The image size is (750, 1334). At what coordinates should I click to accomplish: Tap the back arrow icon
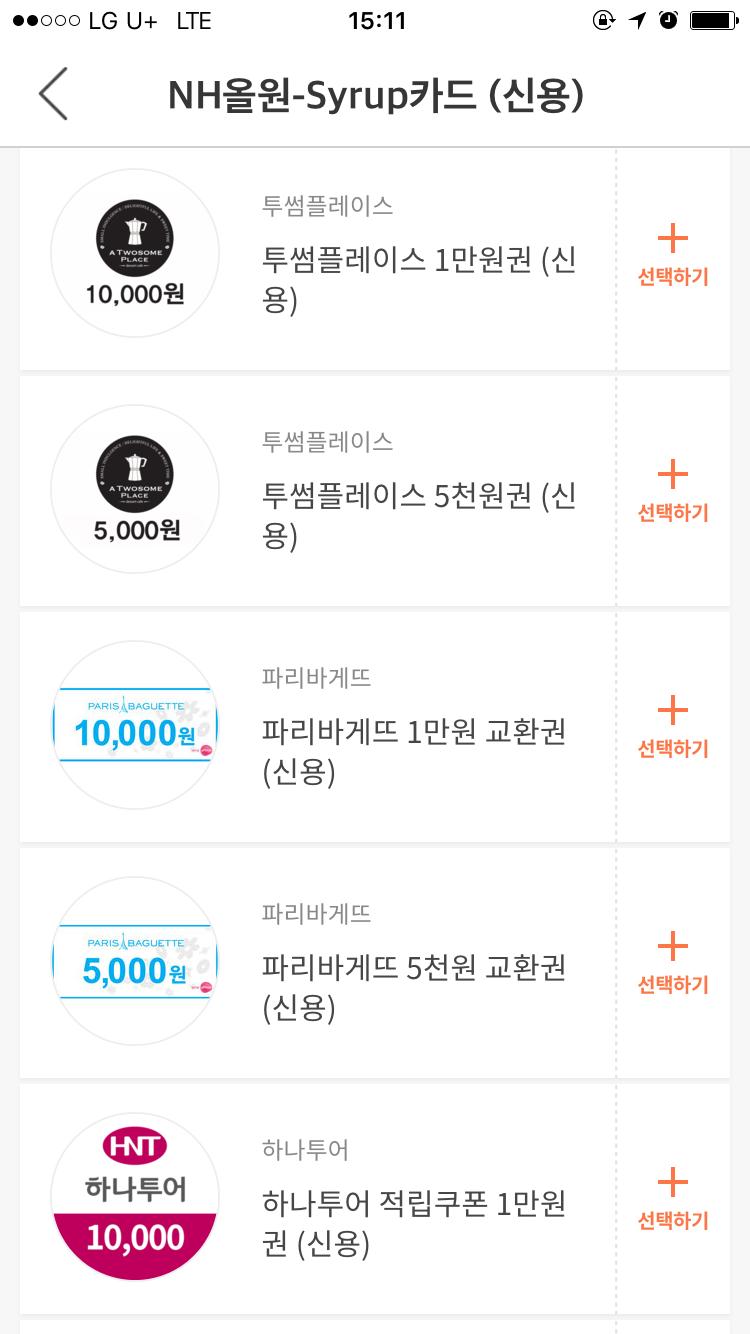(53, 94)
